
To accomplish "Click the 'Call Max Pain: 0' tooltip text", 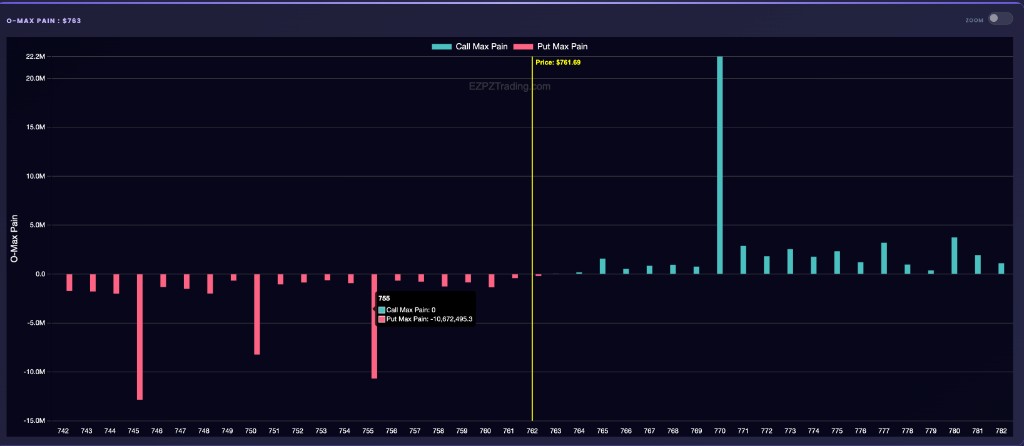I will (411, 310).
